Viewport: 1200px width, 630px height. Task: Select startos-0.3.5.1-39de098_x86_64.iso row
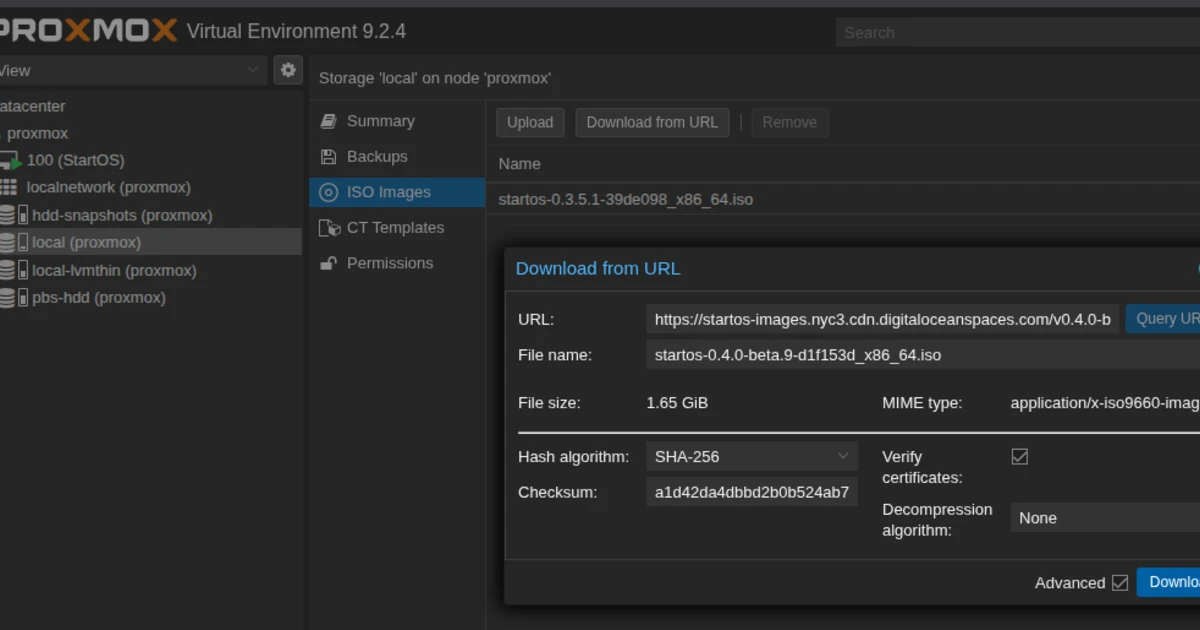(843, 199)
